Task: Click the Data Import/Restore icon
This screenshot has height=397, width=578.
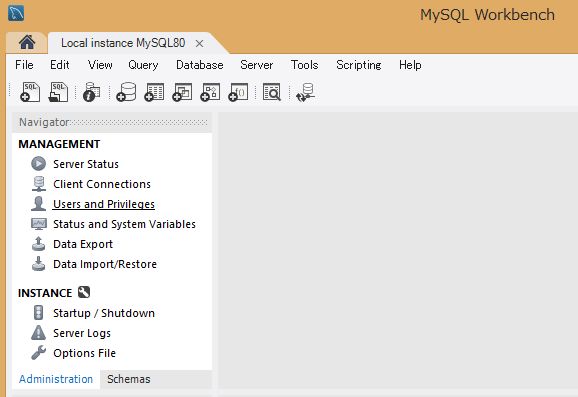Action: click(x=38, y=264)
